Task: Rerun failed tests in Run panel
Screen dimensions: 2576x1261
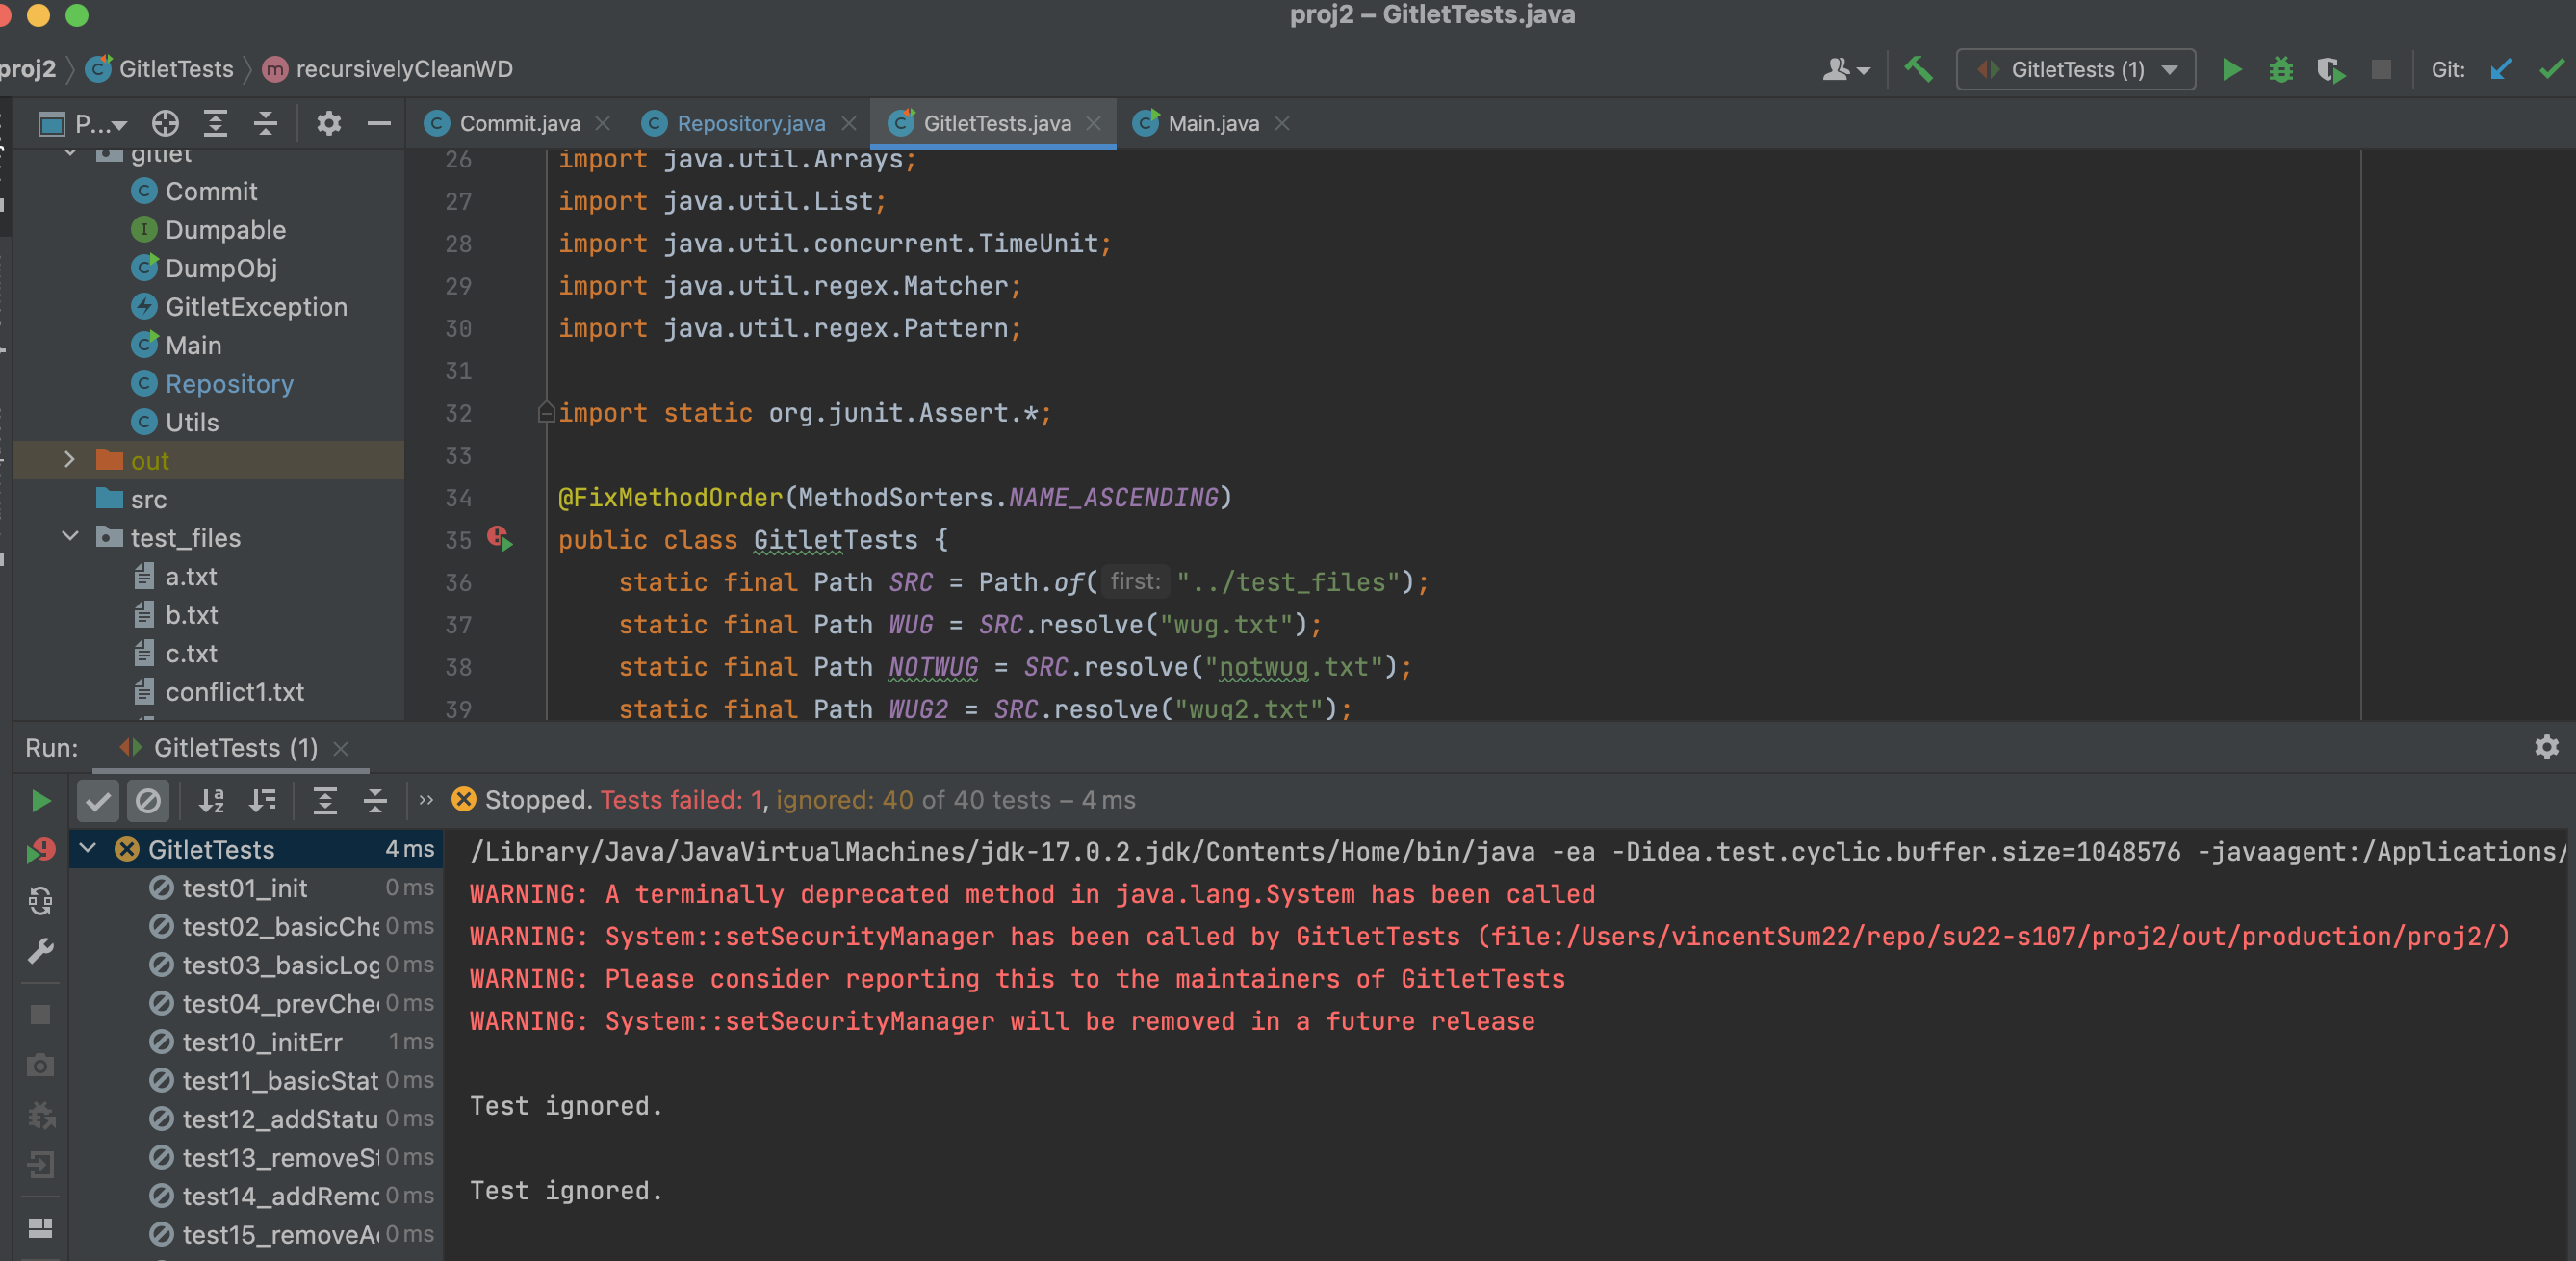Action: [x=41, y=850]
